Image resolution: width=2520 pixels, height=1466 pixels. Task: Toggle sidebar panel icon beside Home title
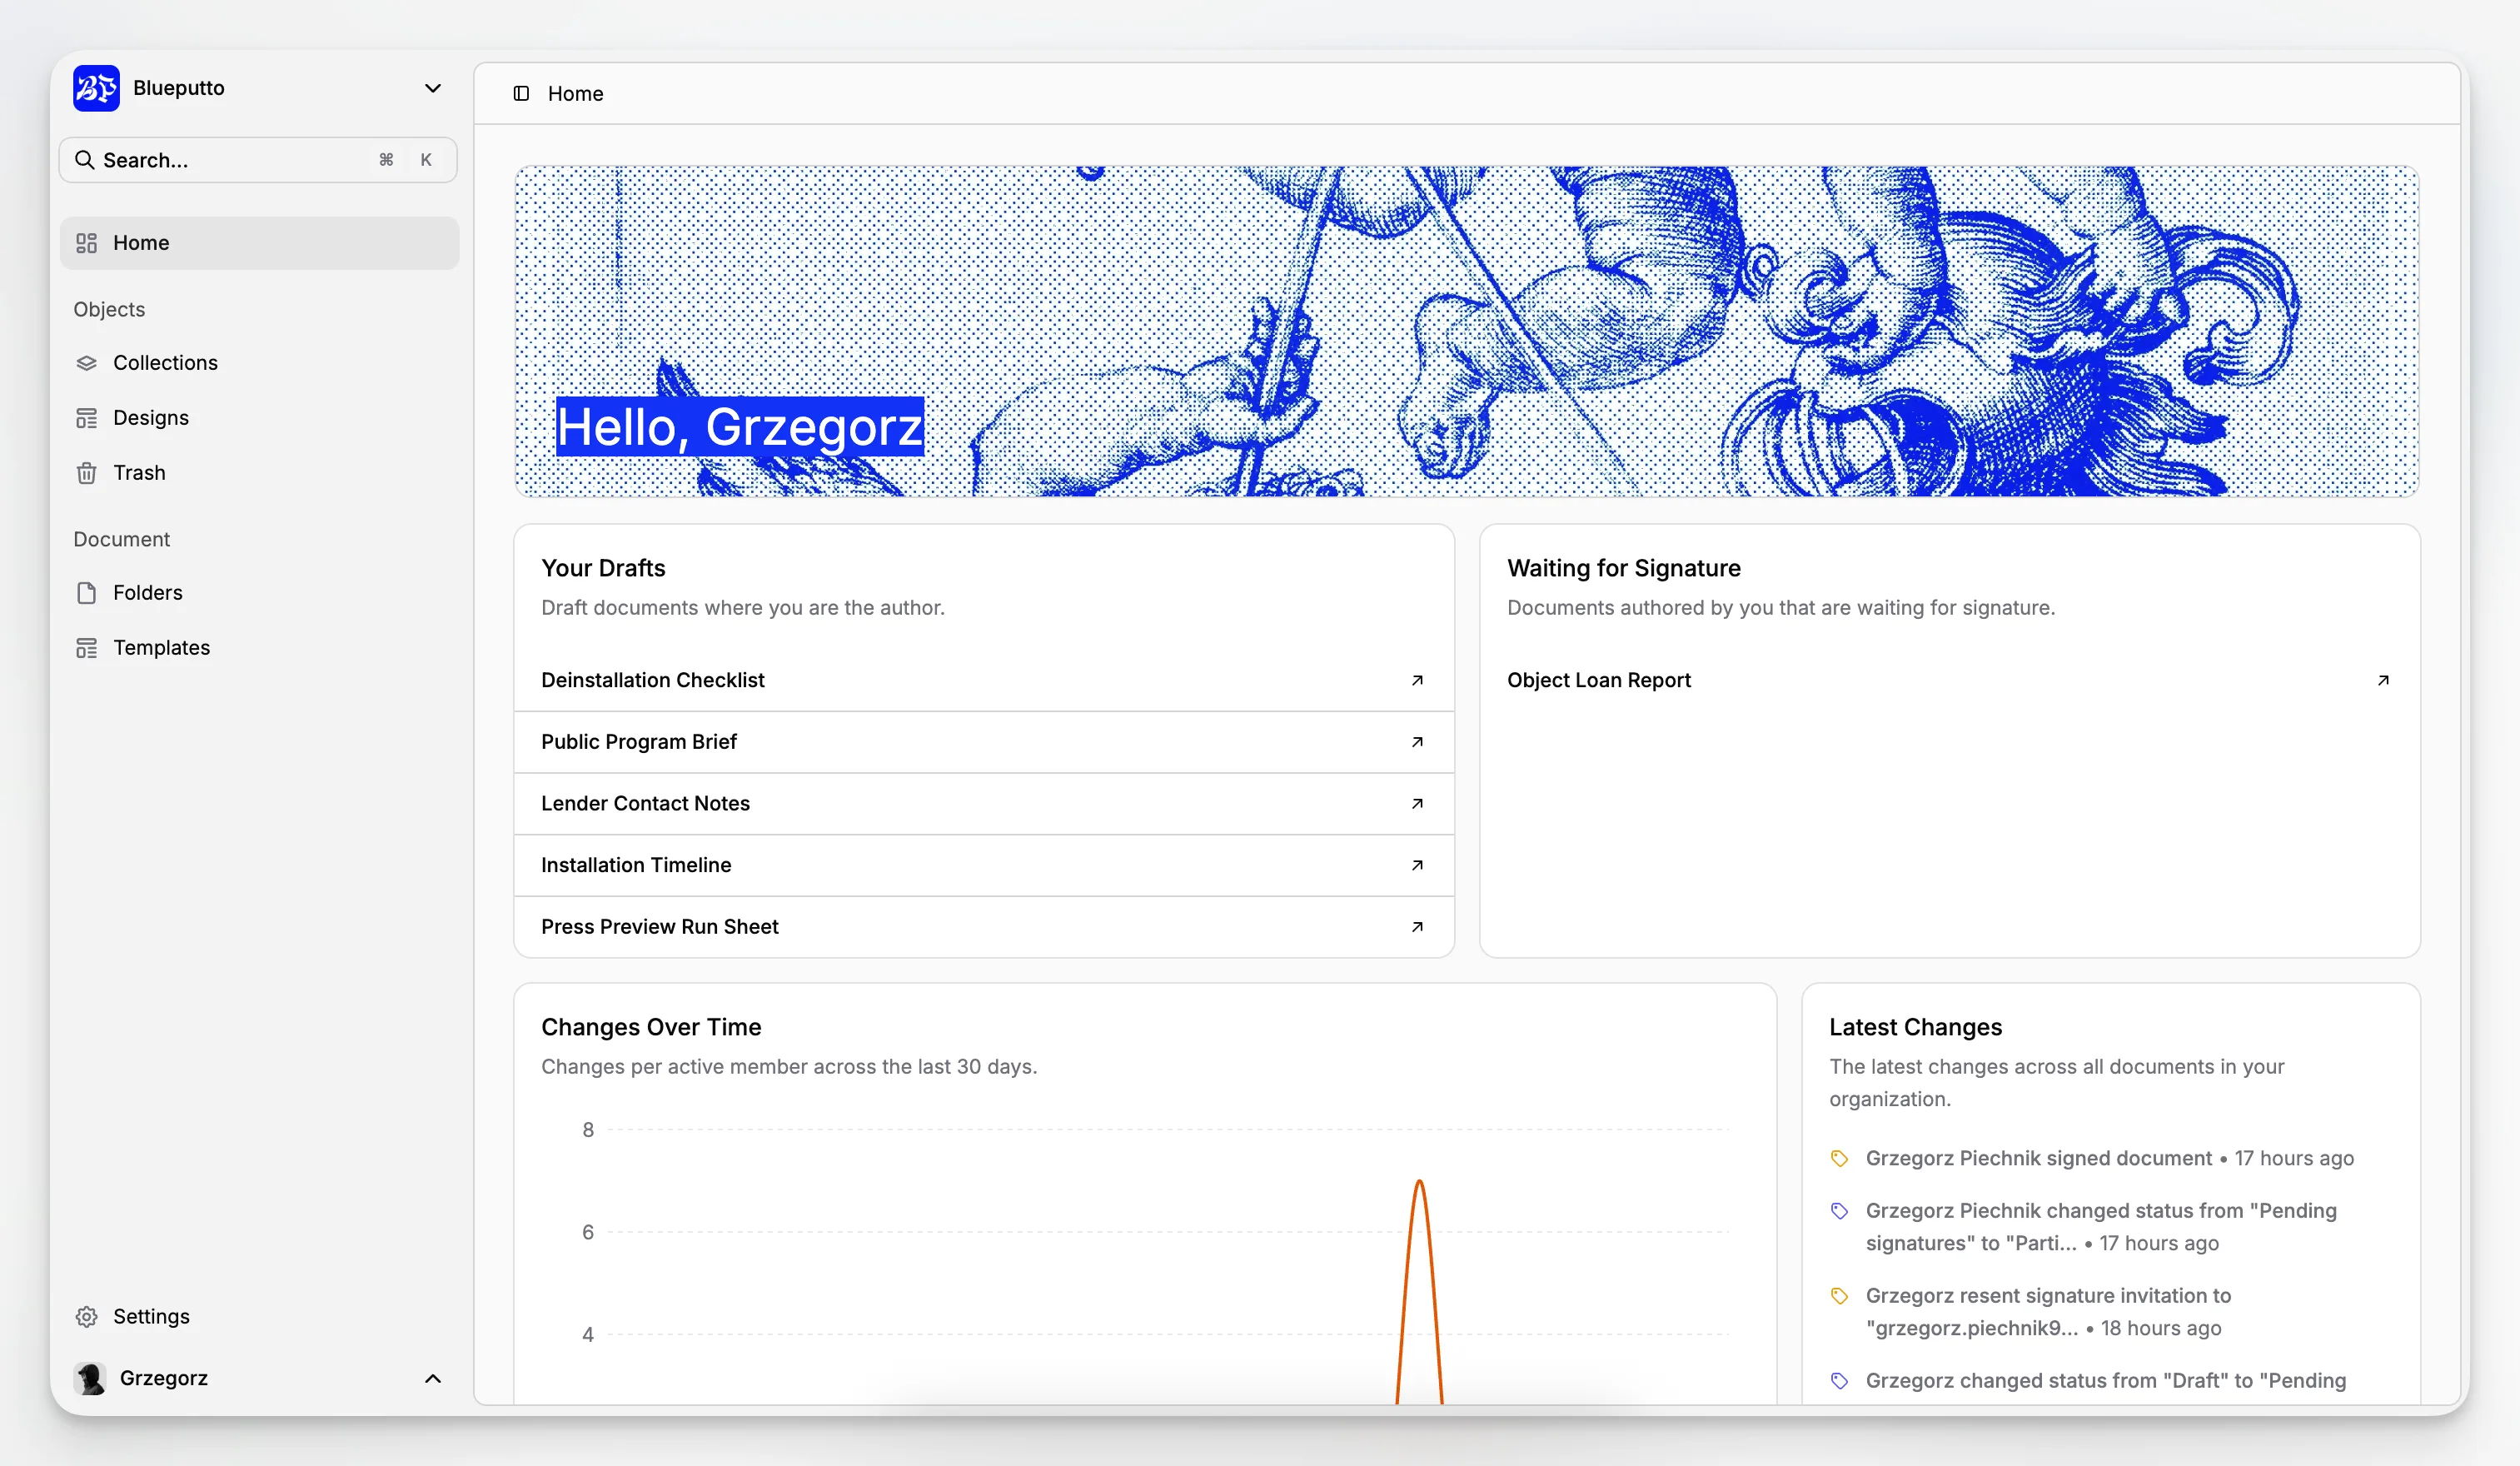click(x=521, y=93)
